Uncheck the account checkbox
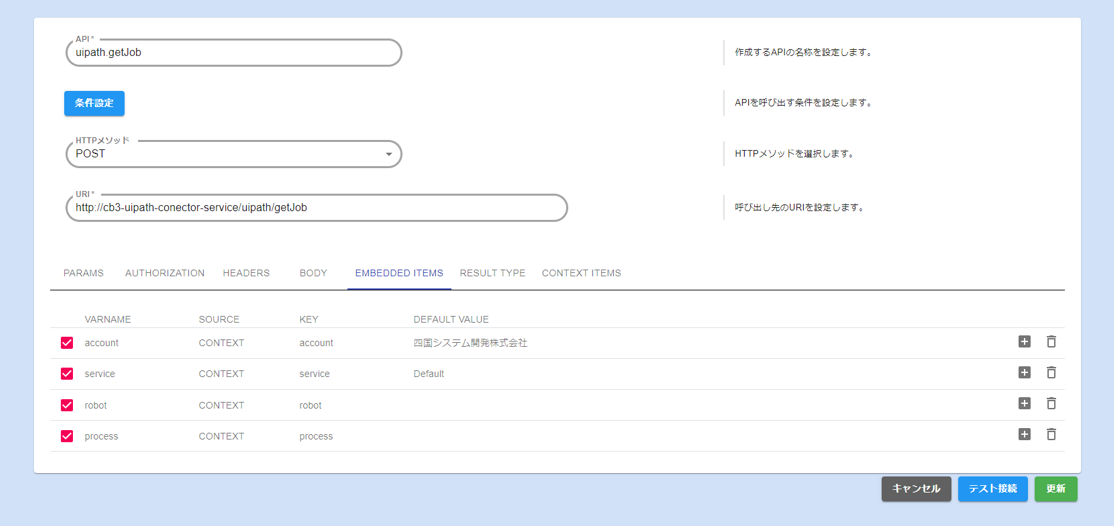The image size is (1114, 526). click(67, 343)
